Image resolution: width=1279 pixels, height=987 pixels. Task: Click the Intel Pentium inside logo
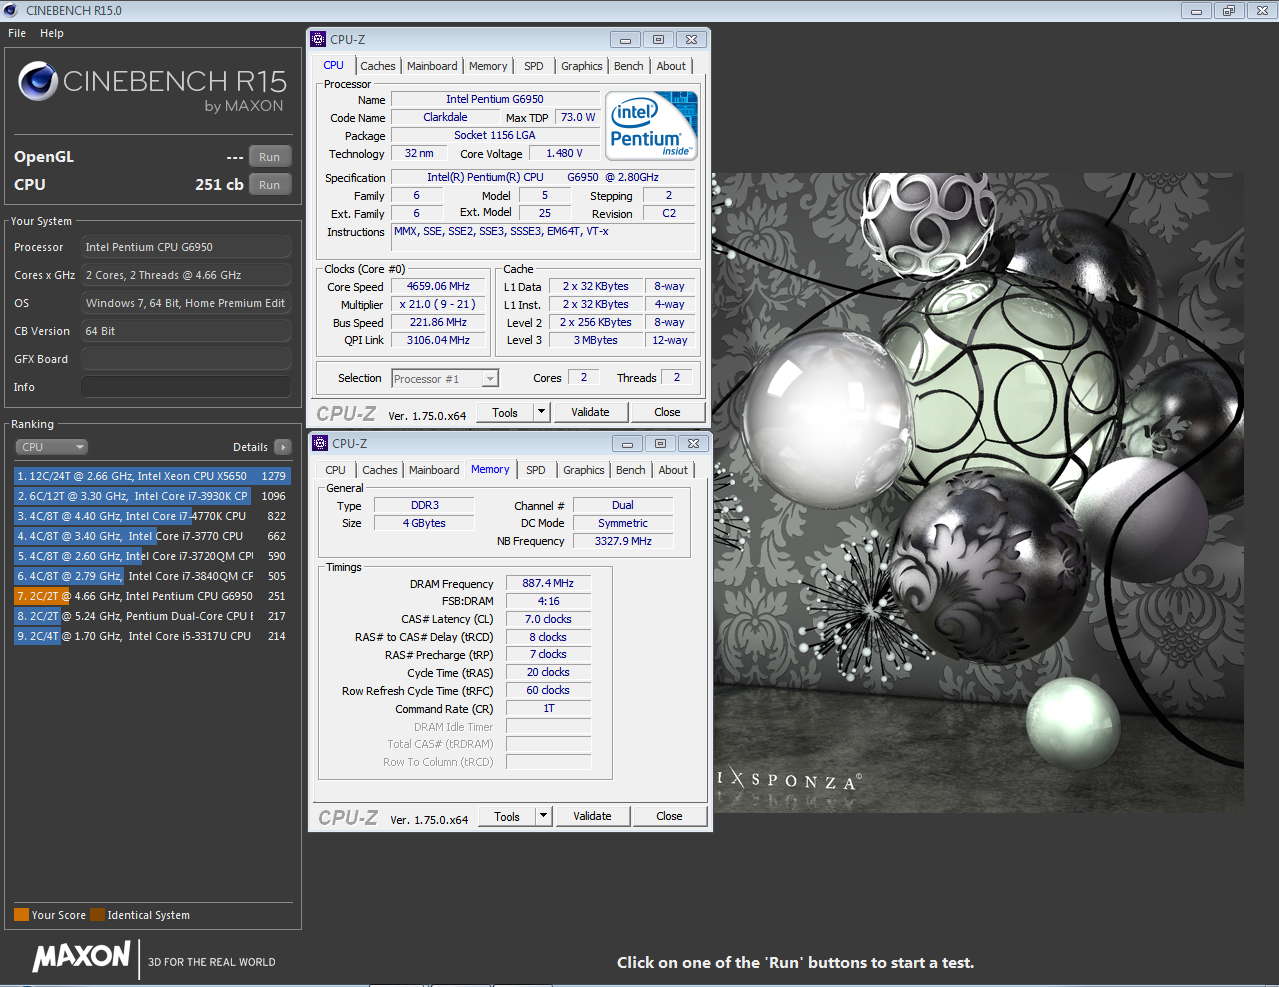point(651,126)
